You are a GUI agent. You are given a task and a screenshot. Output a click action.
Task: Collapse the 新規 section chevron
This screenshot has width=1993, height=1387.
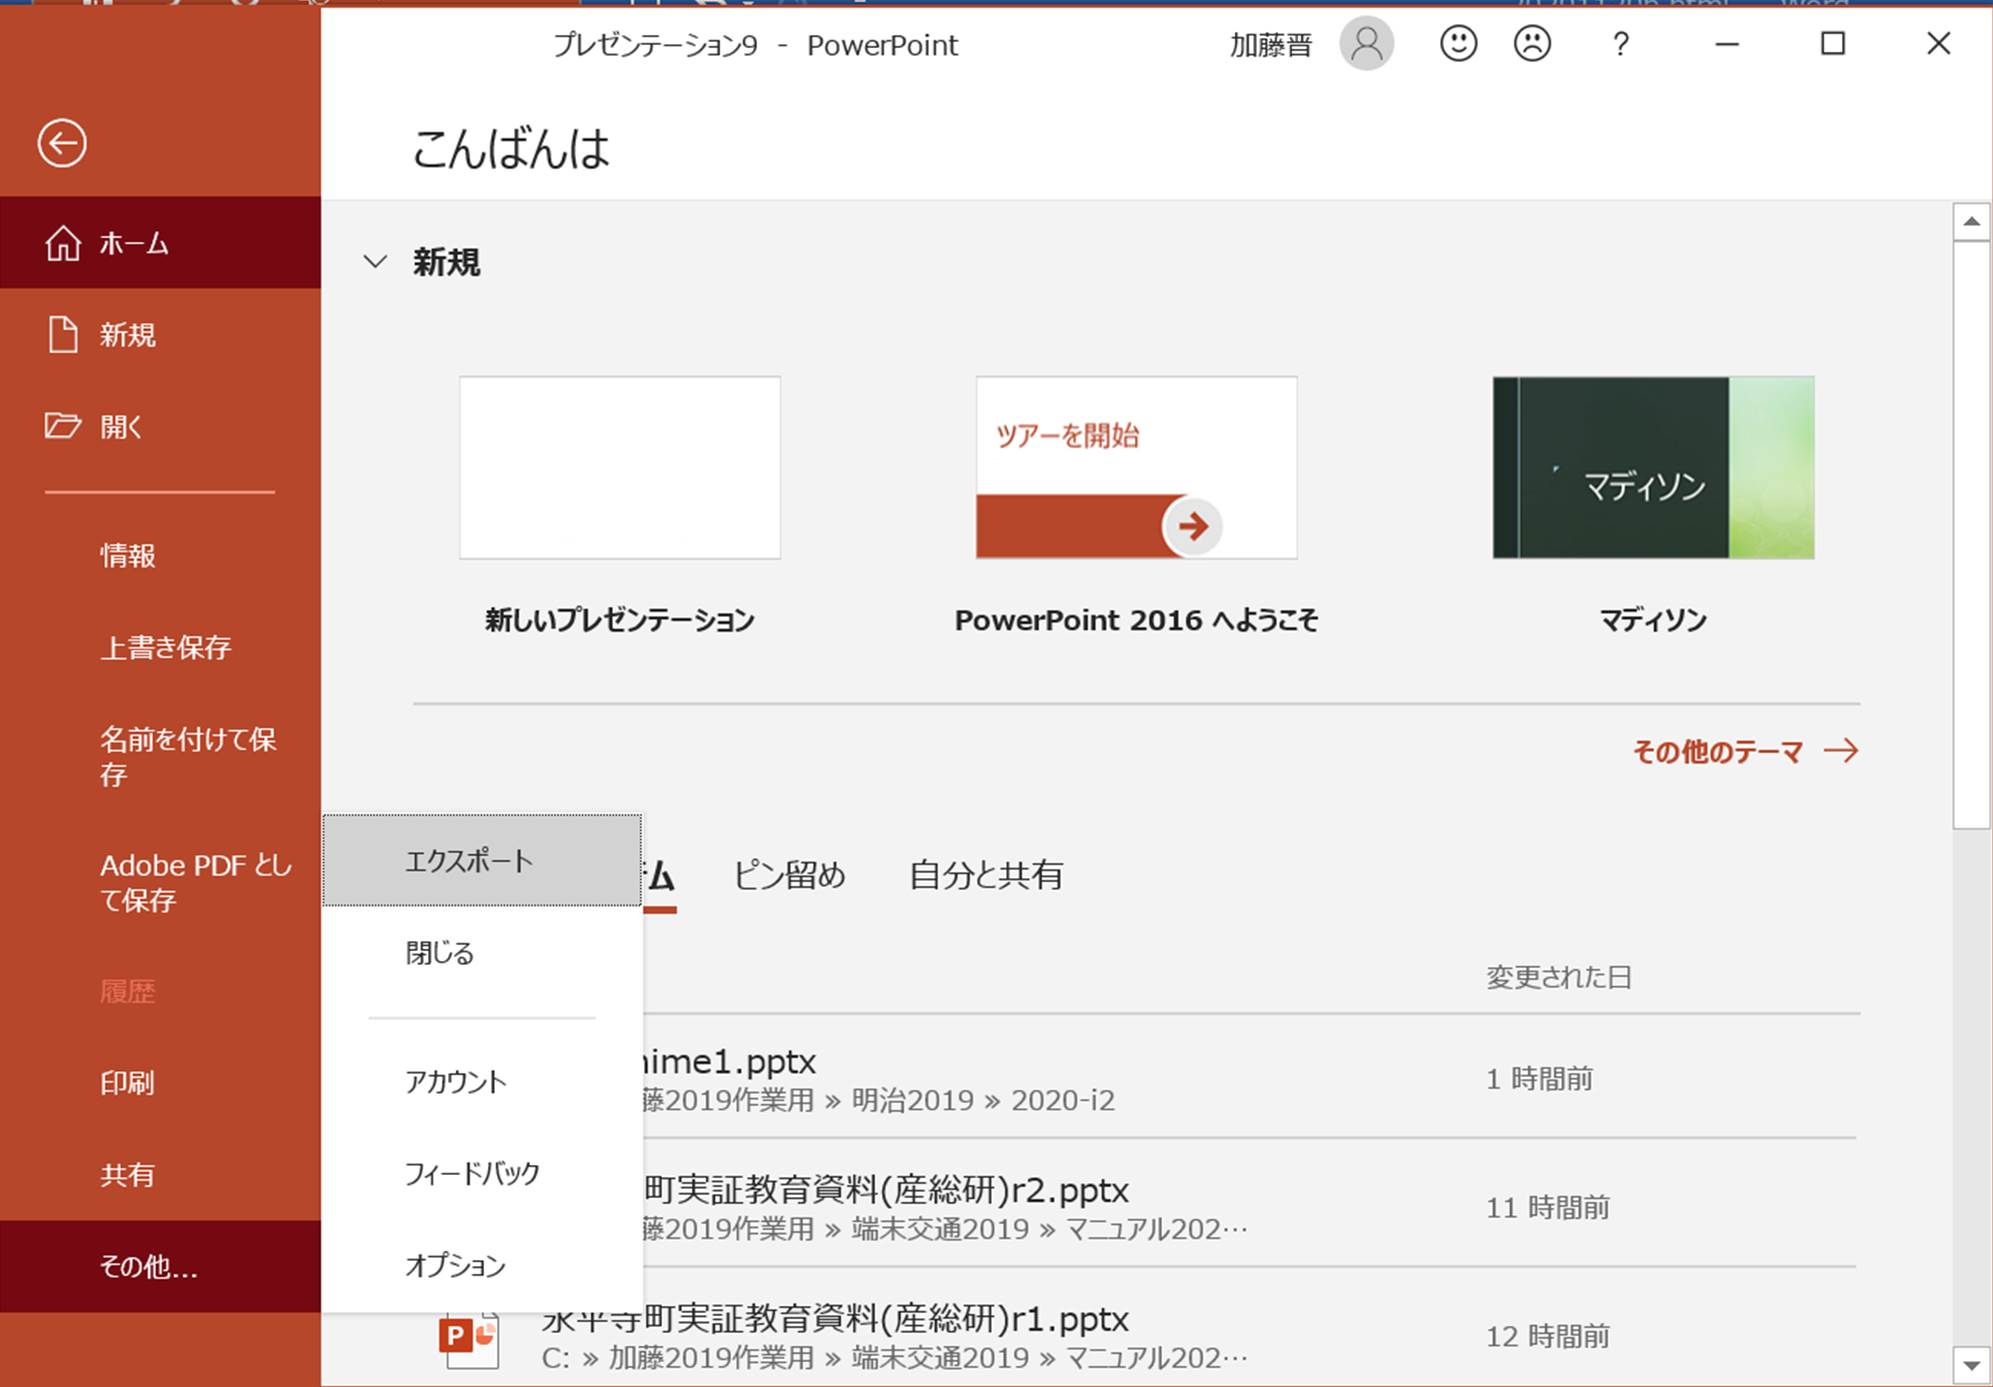coord(375,262)
